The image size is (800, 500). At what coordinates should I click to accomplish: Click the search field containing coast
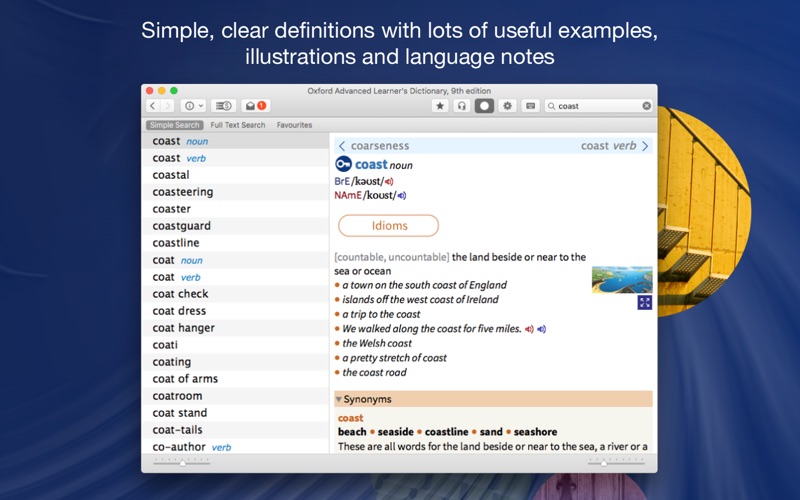598,106
